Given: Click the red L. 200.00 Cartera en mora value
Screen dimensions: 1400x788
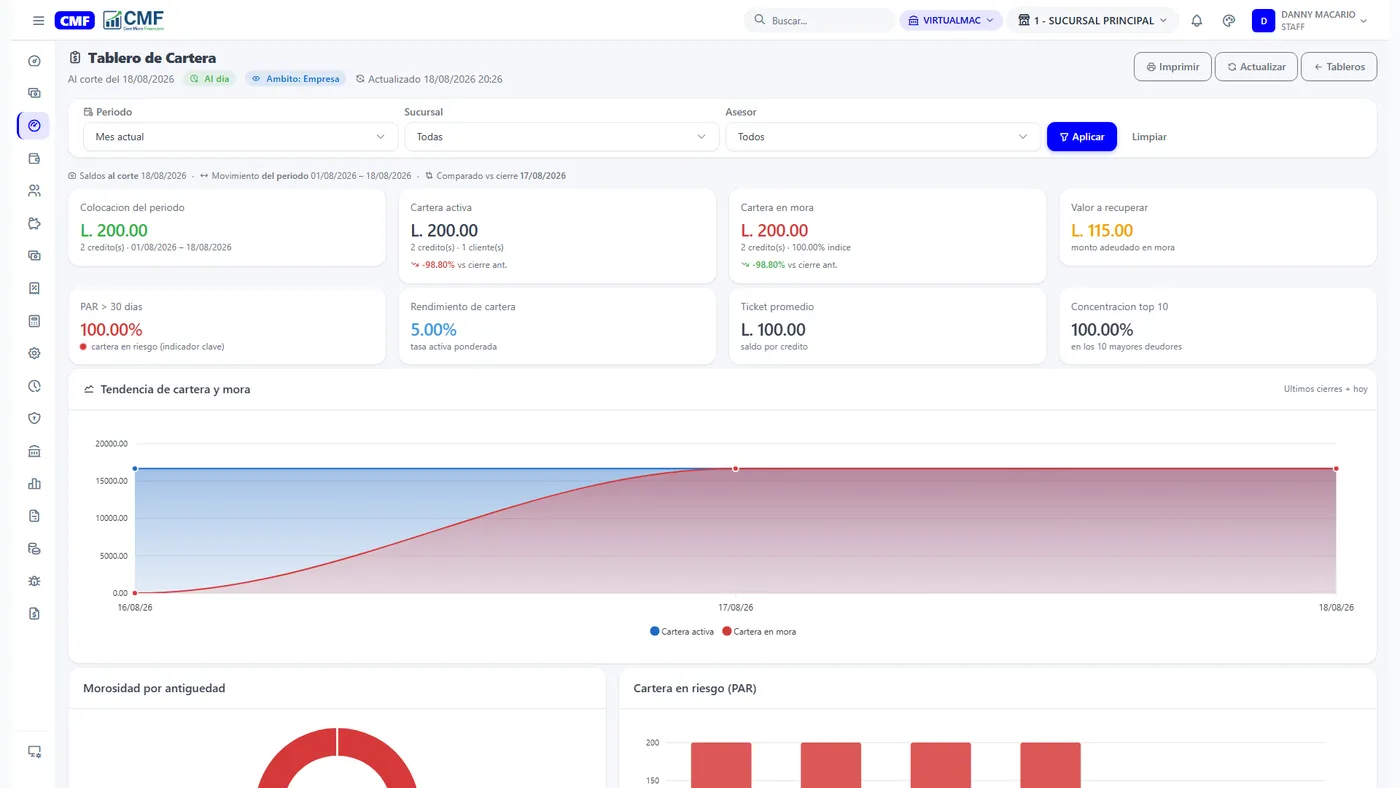Looking at the screenshot, I should coord(774,231).
